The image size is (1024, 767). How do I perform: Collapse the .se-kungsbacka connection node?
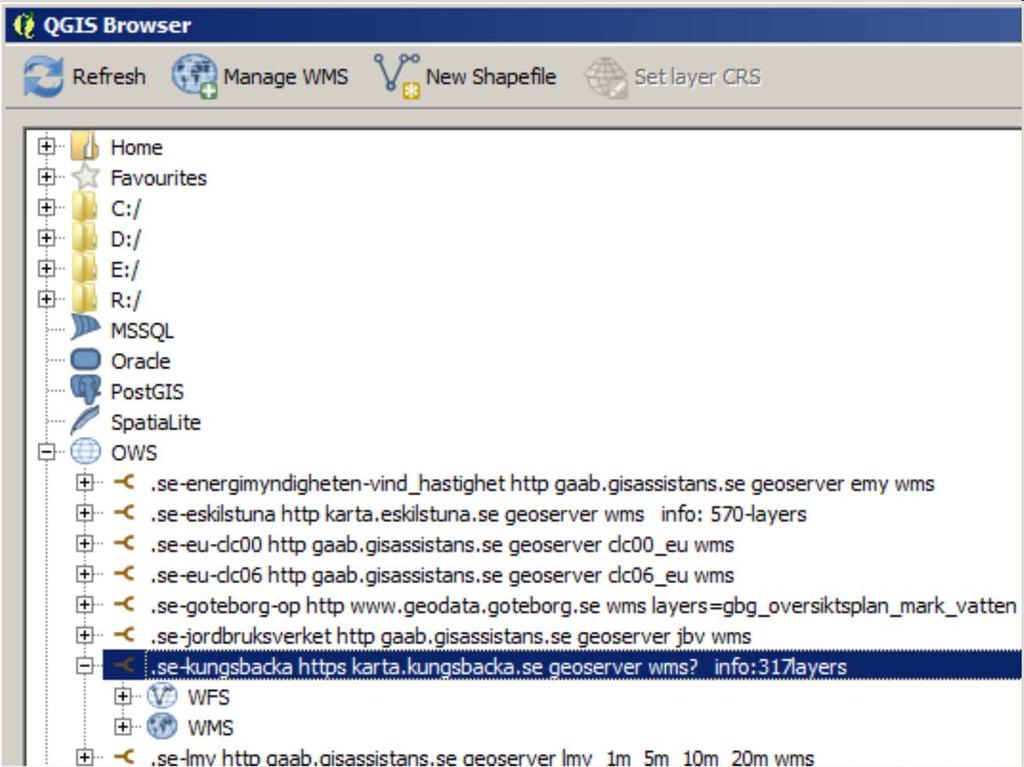(x=85, y=666)
